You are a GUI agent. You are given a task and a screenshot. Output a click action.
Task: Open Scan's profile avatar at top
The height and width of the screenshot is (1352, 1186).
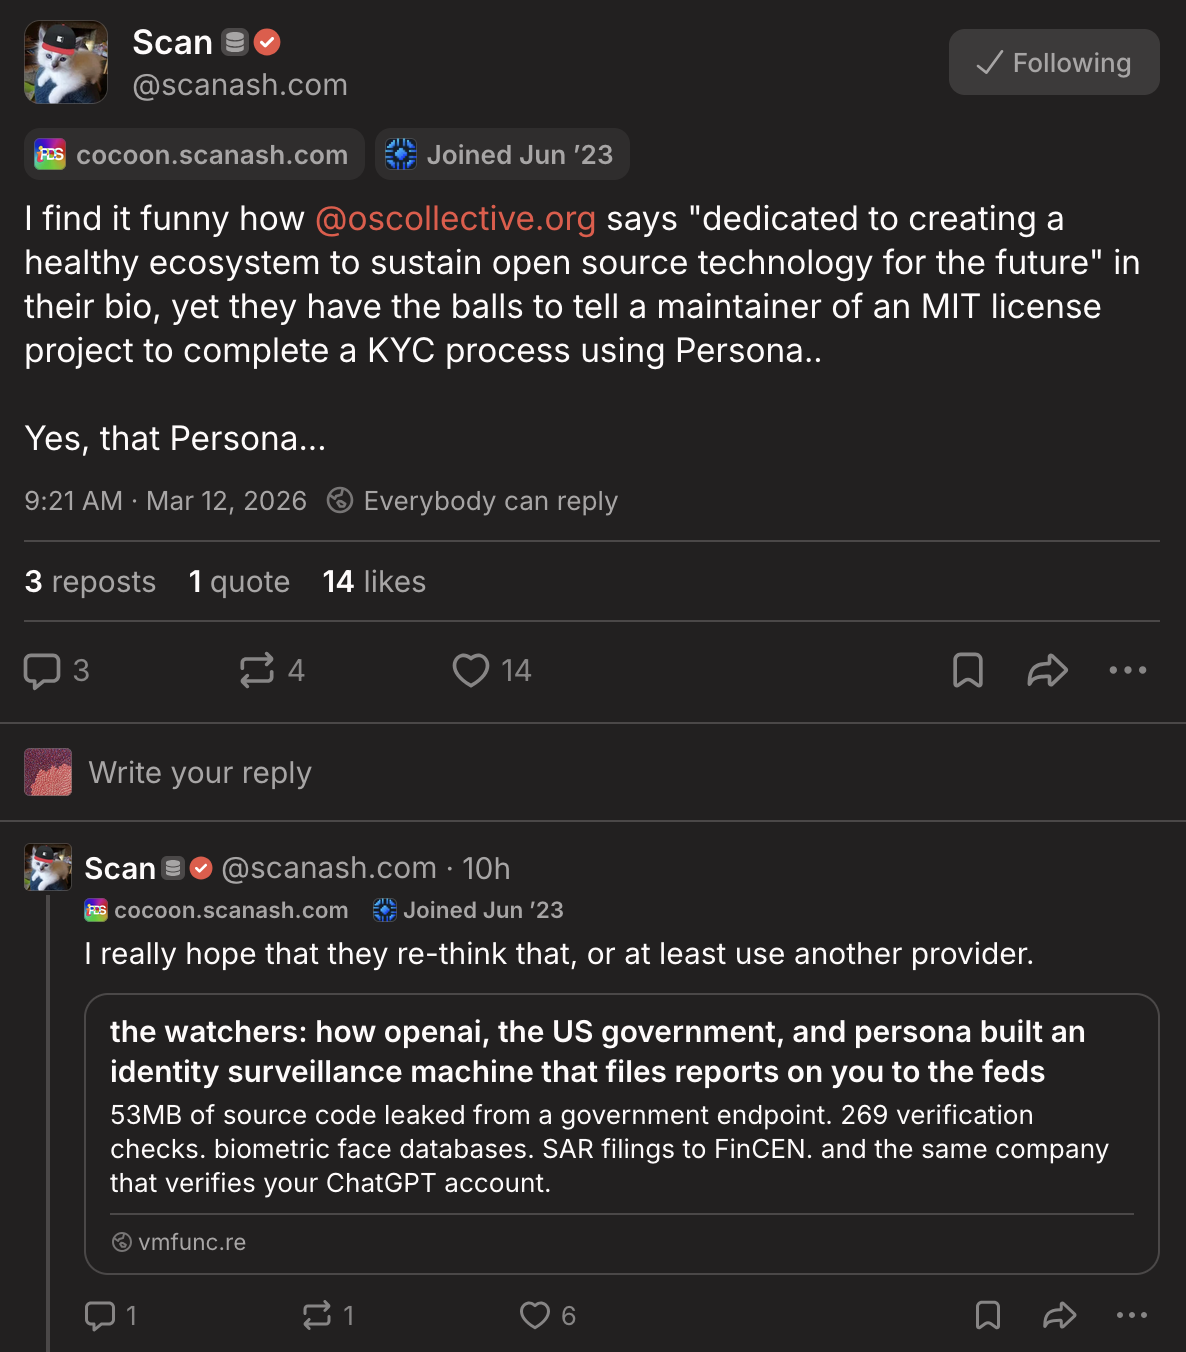66,62
